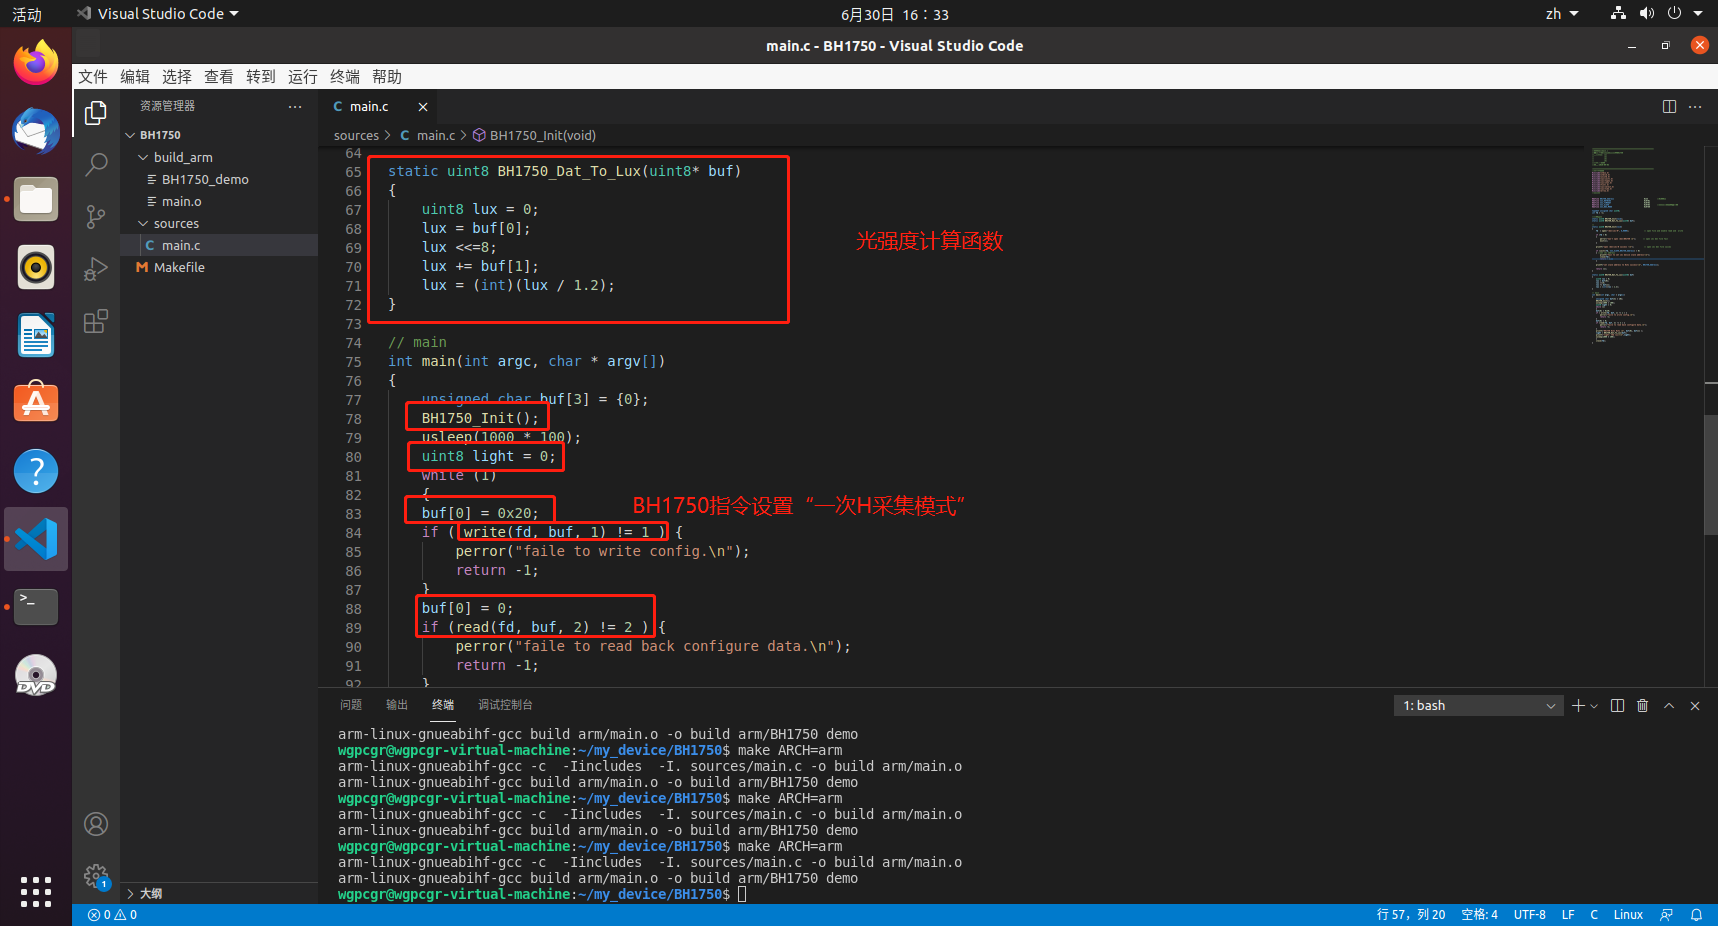Switch to the 问题 panel tab

351,705
